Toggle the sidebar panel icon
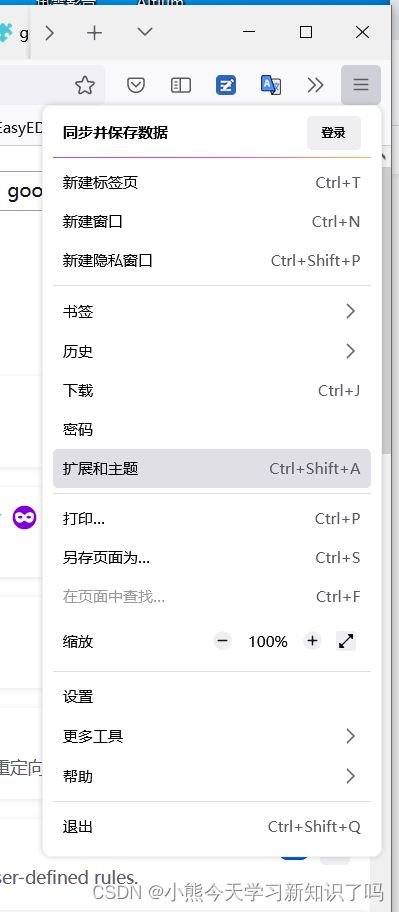 click(181, 86)
